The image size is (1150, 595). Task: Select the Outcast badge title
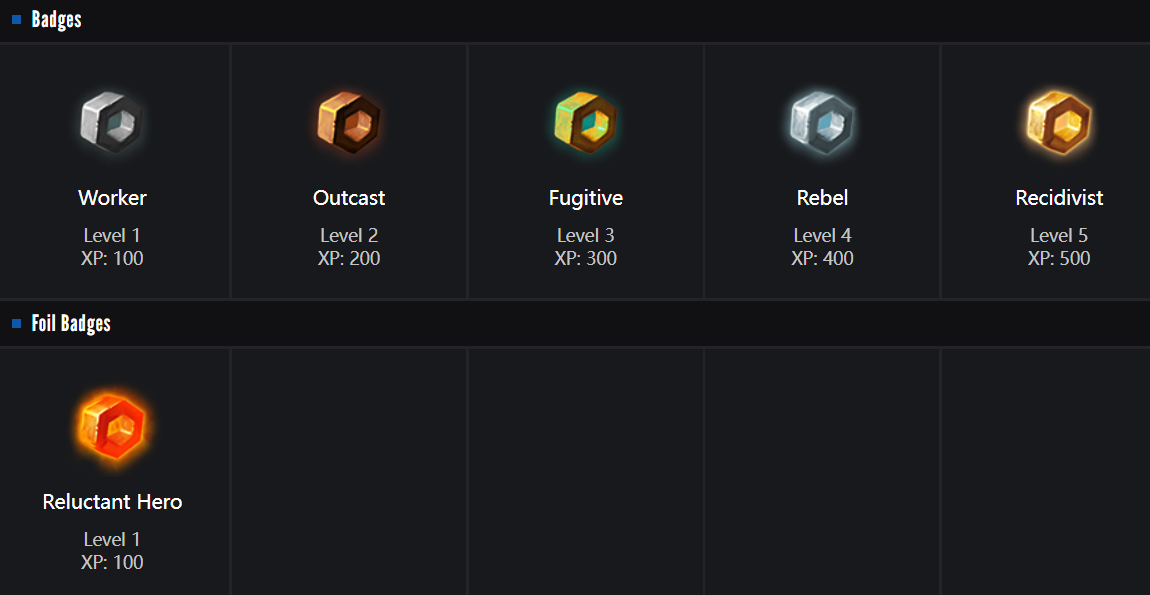(349, 198)
